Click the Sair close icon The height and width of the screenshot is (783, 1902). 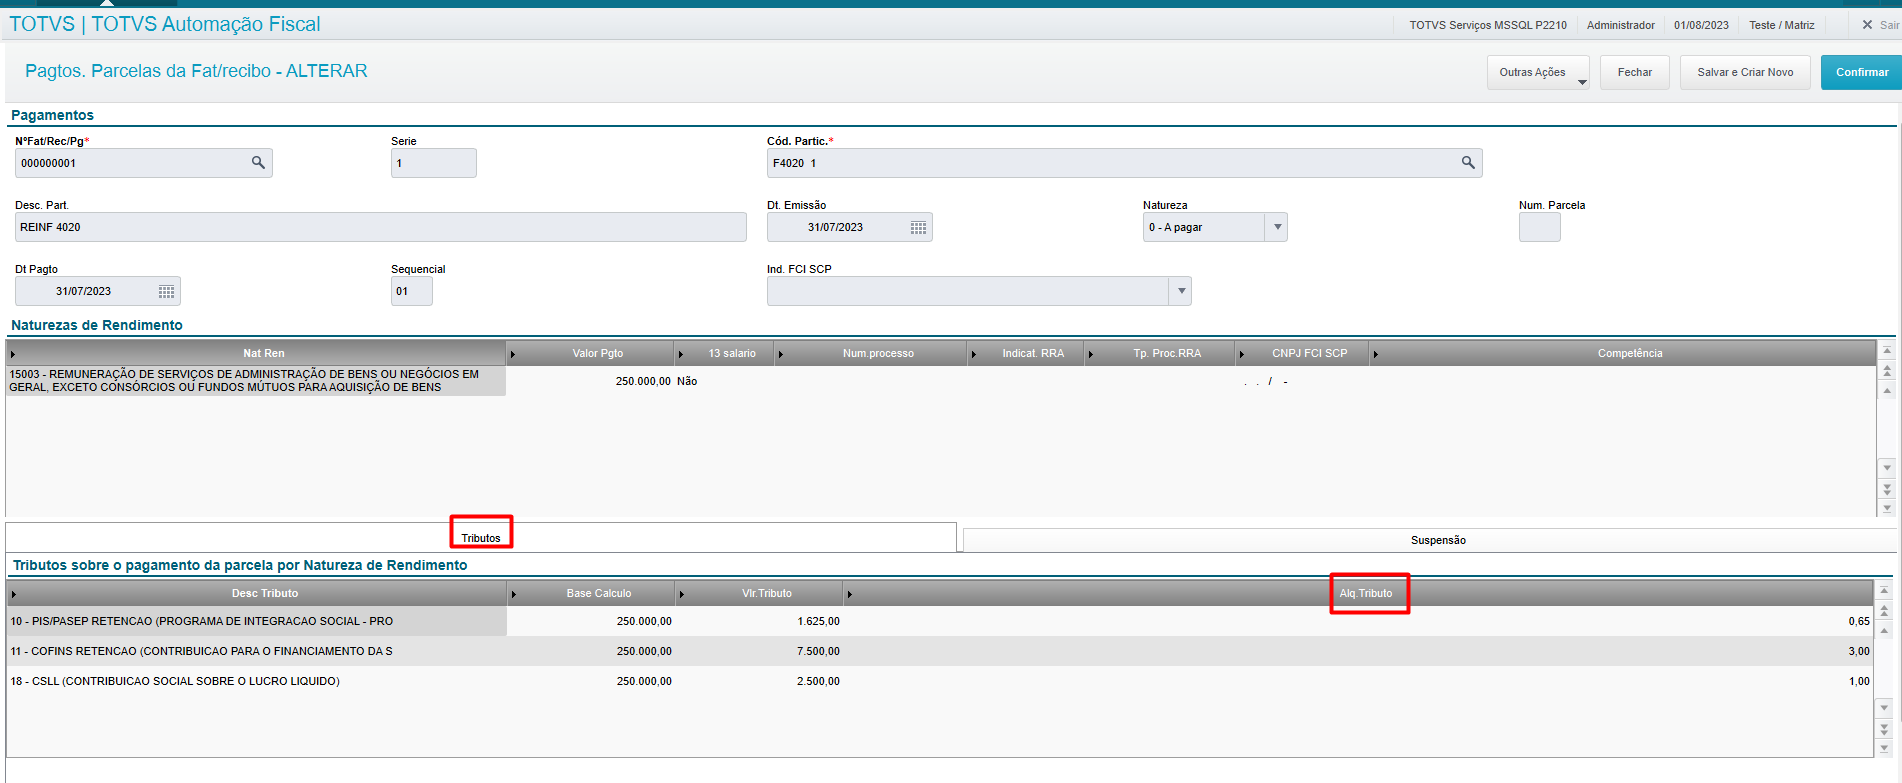(1867, 25)
